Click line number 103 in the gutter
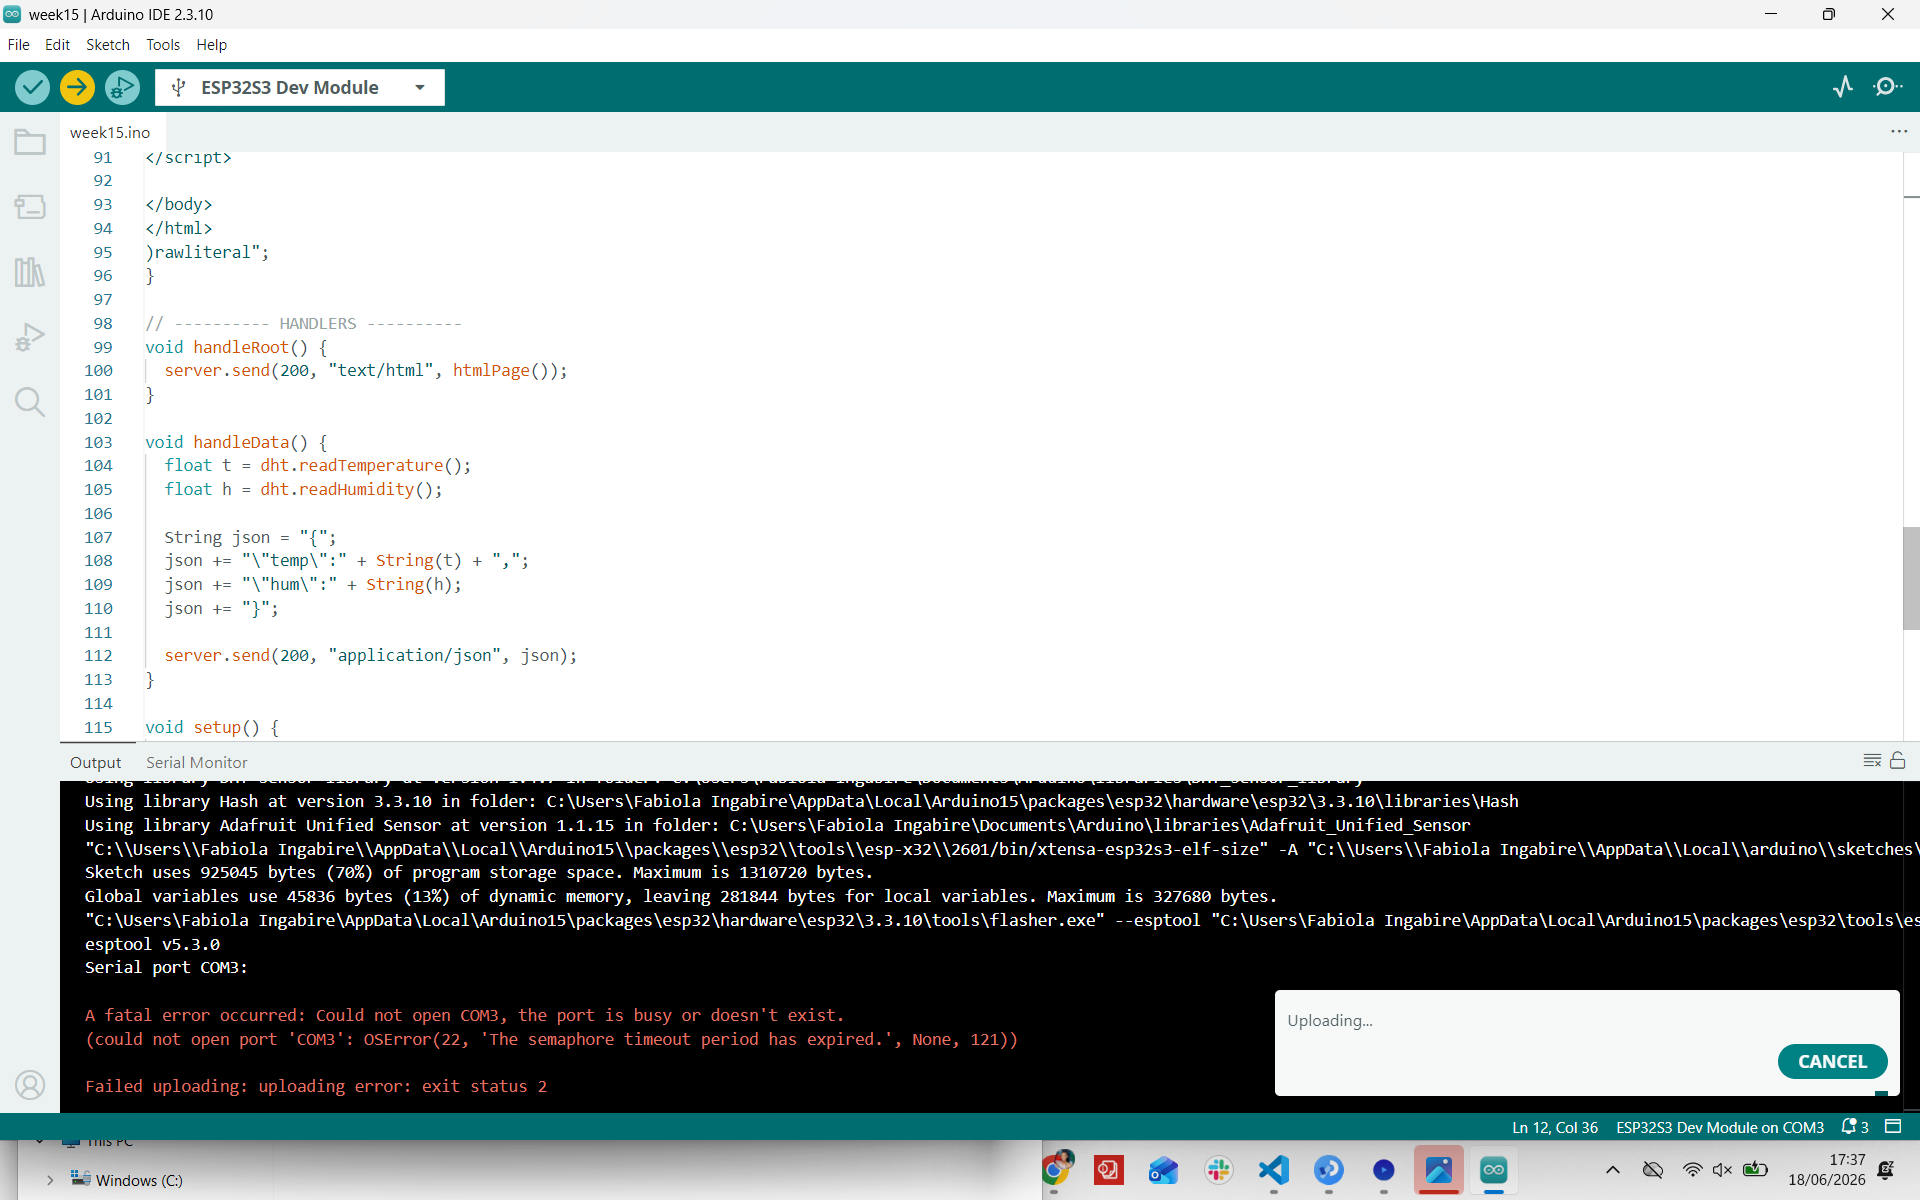The image size is (1920, 1200). [98, 442]
